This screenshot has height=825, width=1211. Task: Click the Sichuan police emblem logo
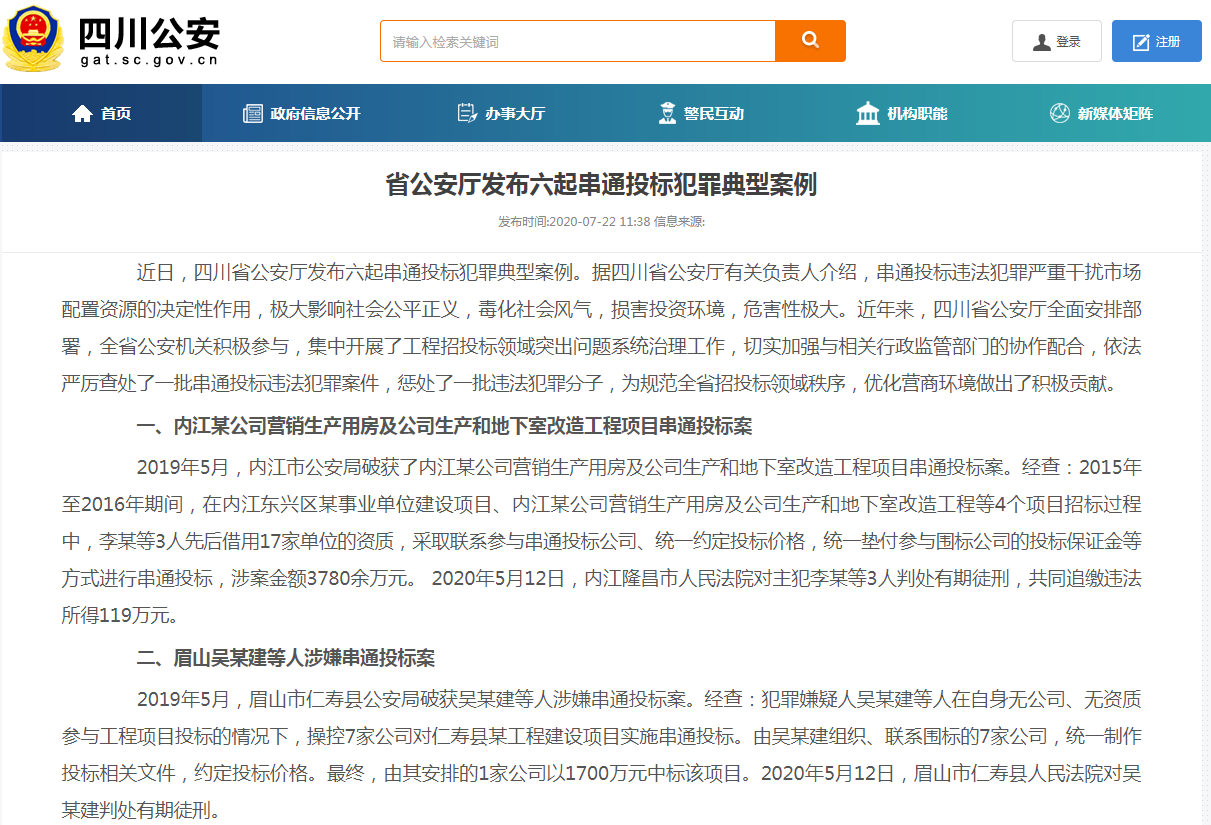[34, 39]
